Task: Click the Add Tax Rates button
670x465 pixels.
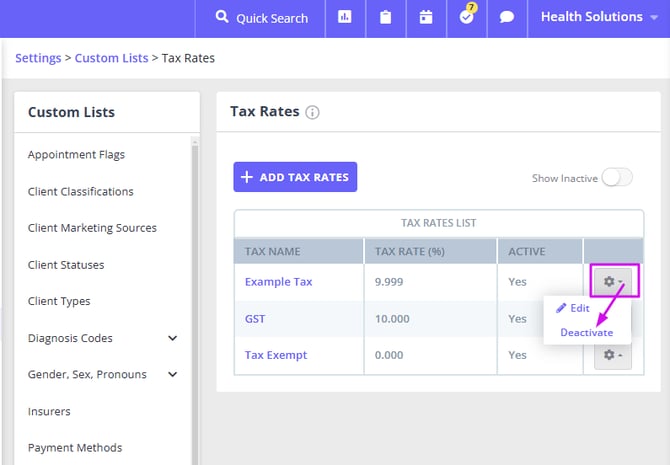Action: pos(295,177)
